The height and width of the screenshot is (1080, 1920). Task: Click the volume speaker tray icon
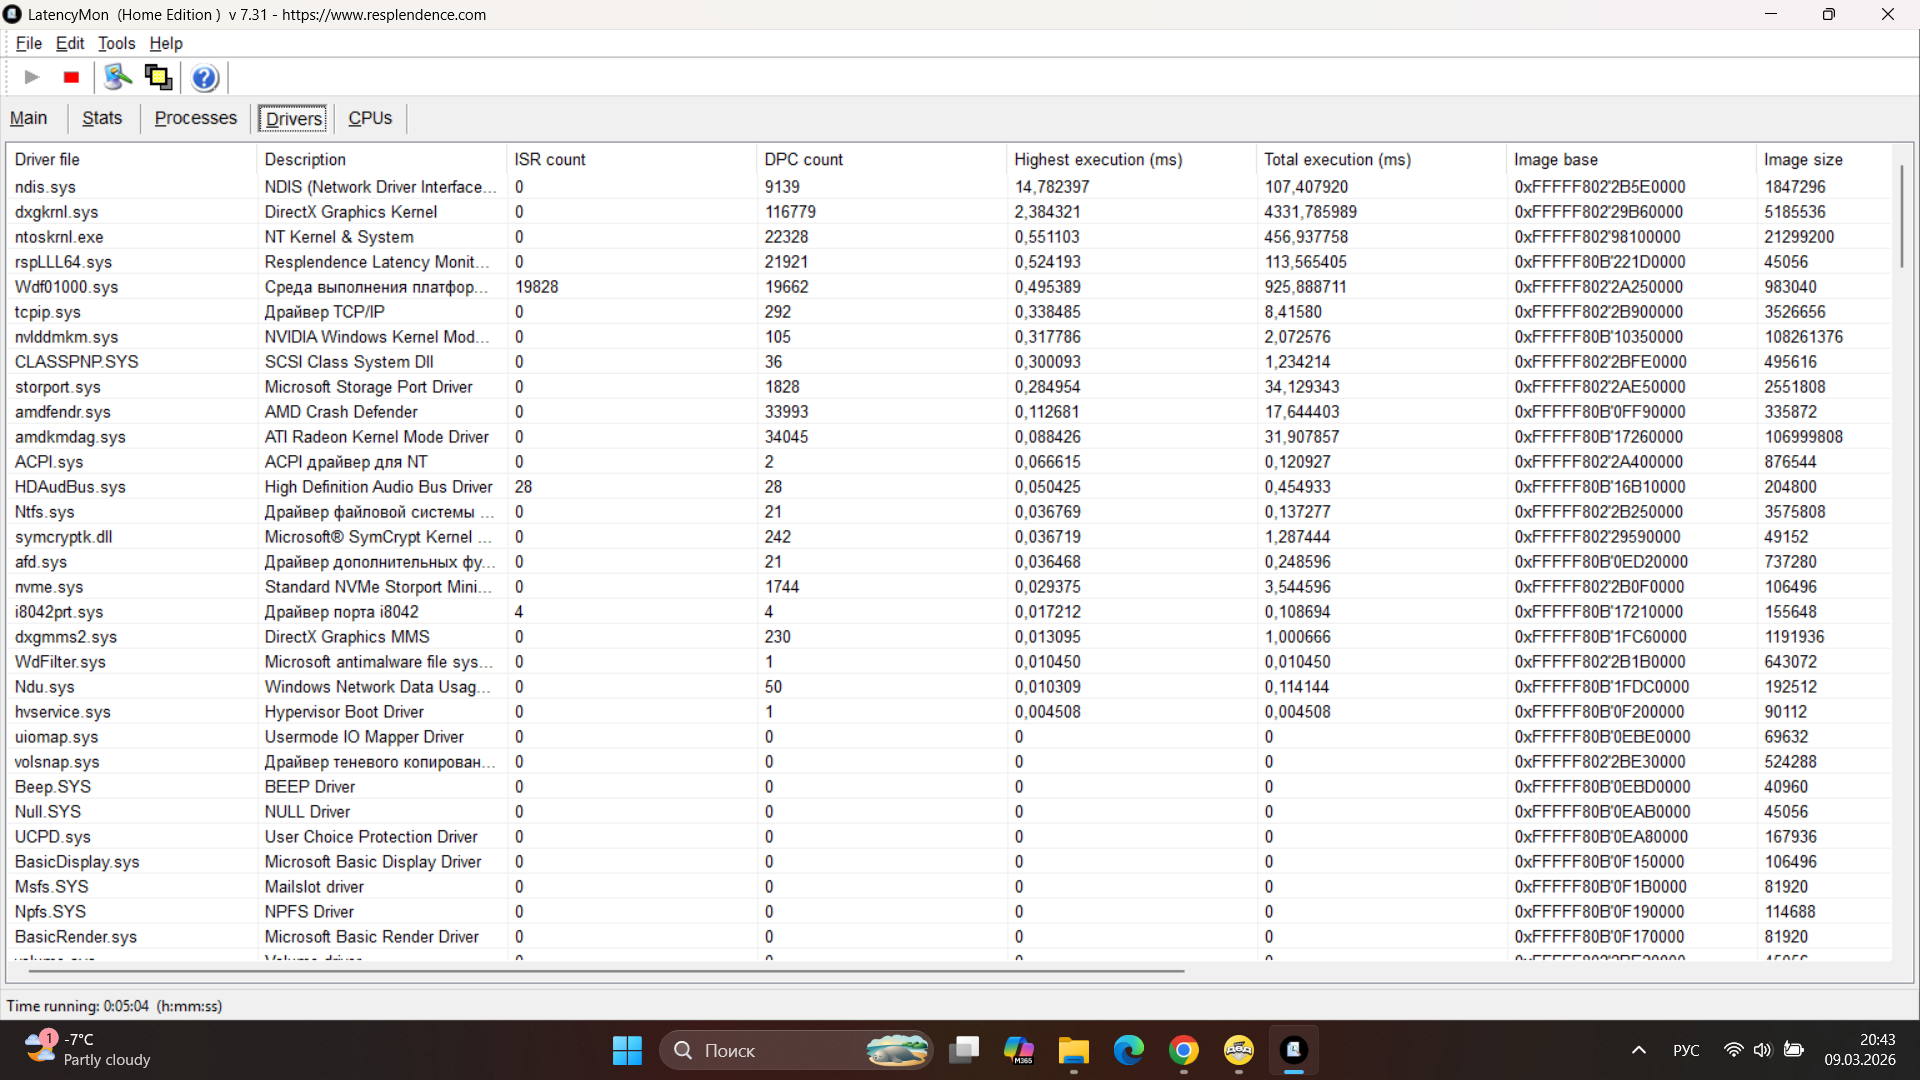[1762, 1050]
